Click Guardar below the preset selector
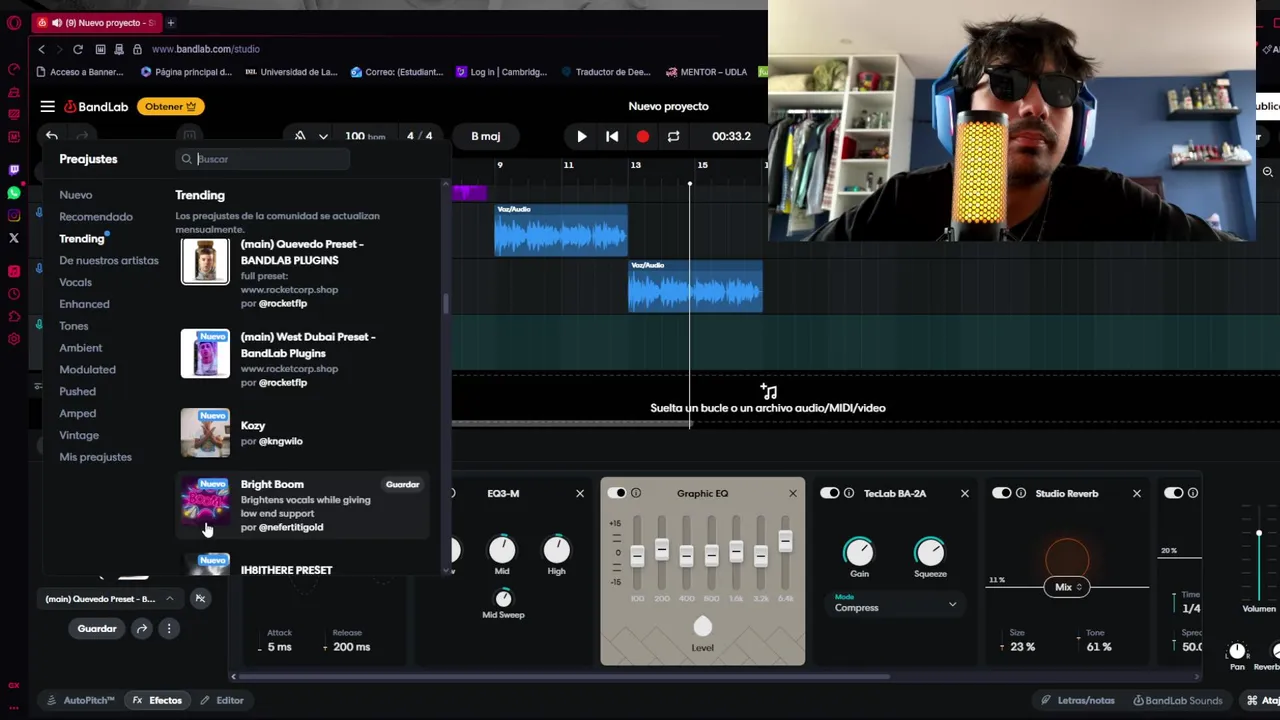Screen dimensions: 1280x720 coord(97,628)
